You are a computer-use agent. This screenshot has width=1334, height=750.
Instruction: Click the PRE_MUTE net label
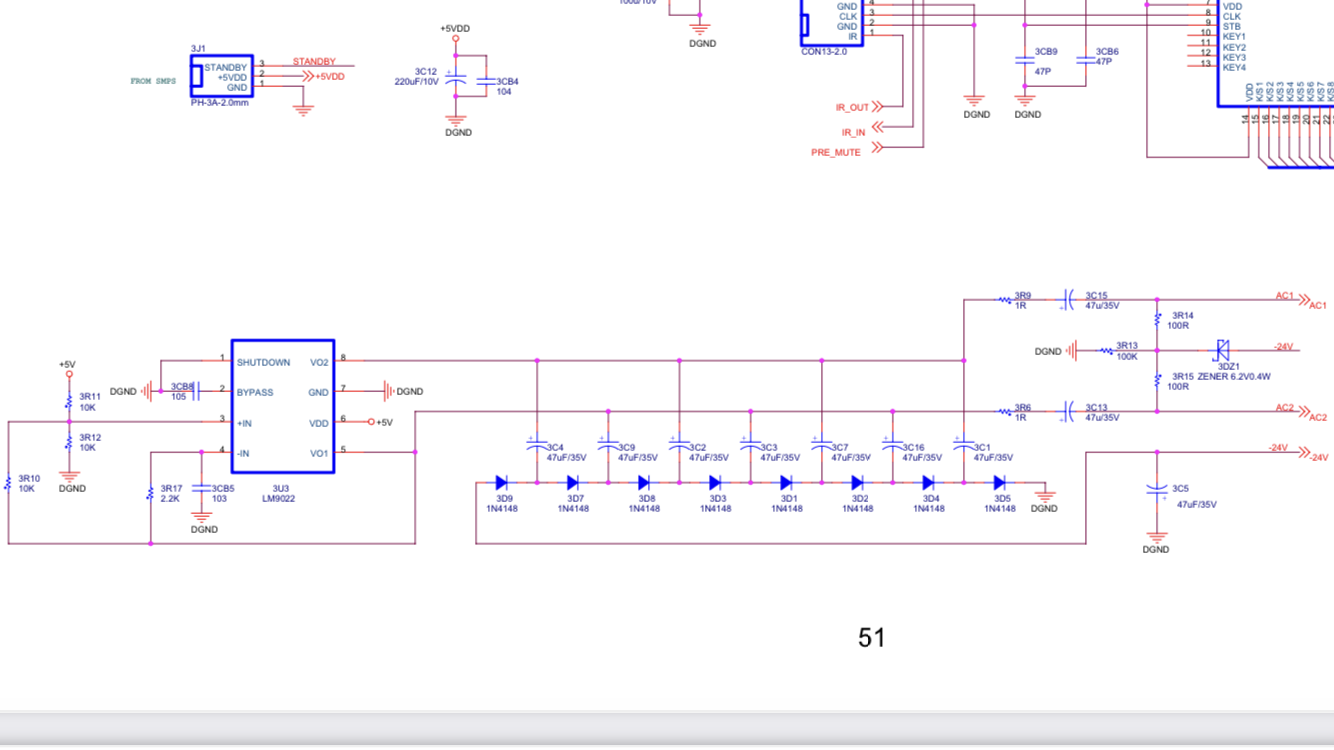(x=836, y=153)
